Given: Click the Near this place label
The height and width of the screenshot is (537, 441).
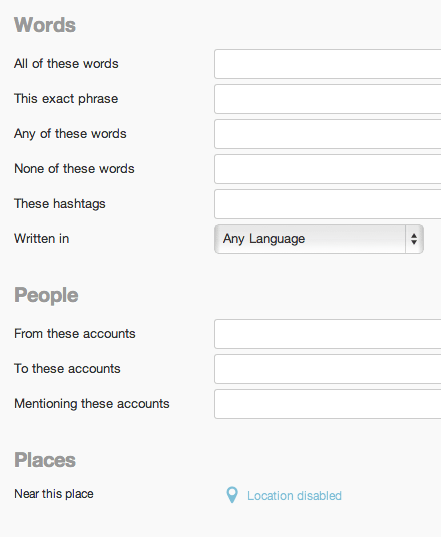Looking at the screenshot, I should (x=54, y=494).
